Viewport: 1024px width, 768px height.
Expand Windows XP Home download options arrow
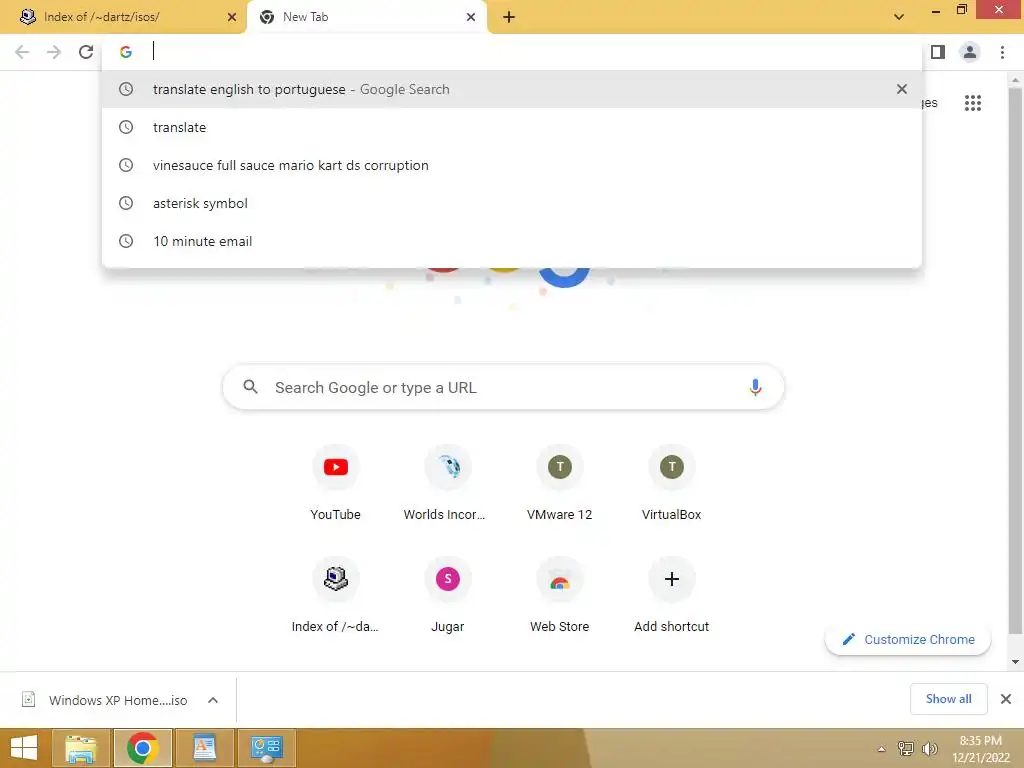213,700
